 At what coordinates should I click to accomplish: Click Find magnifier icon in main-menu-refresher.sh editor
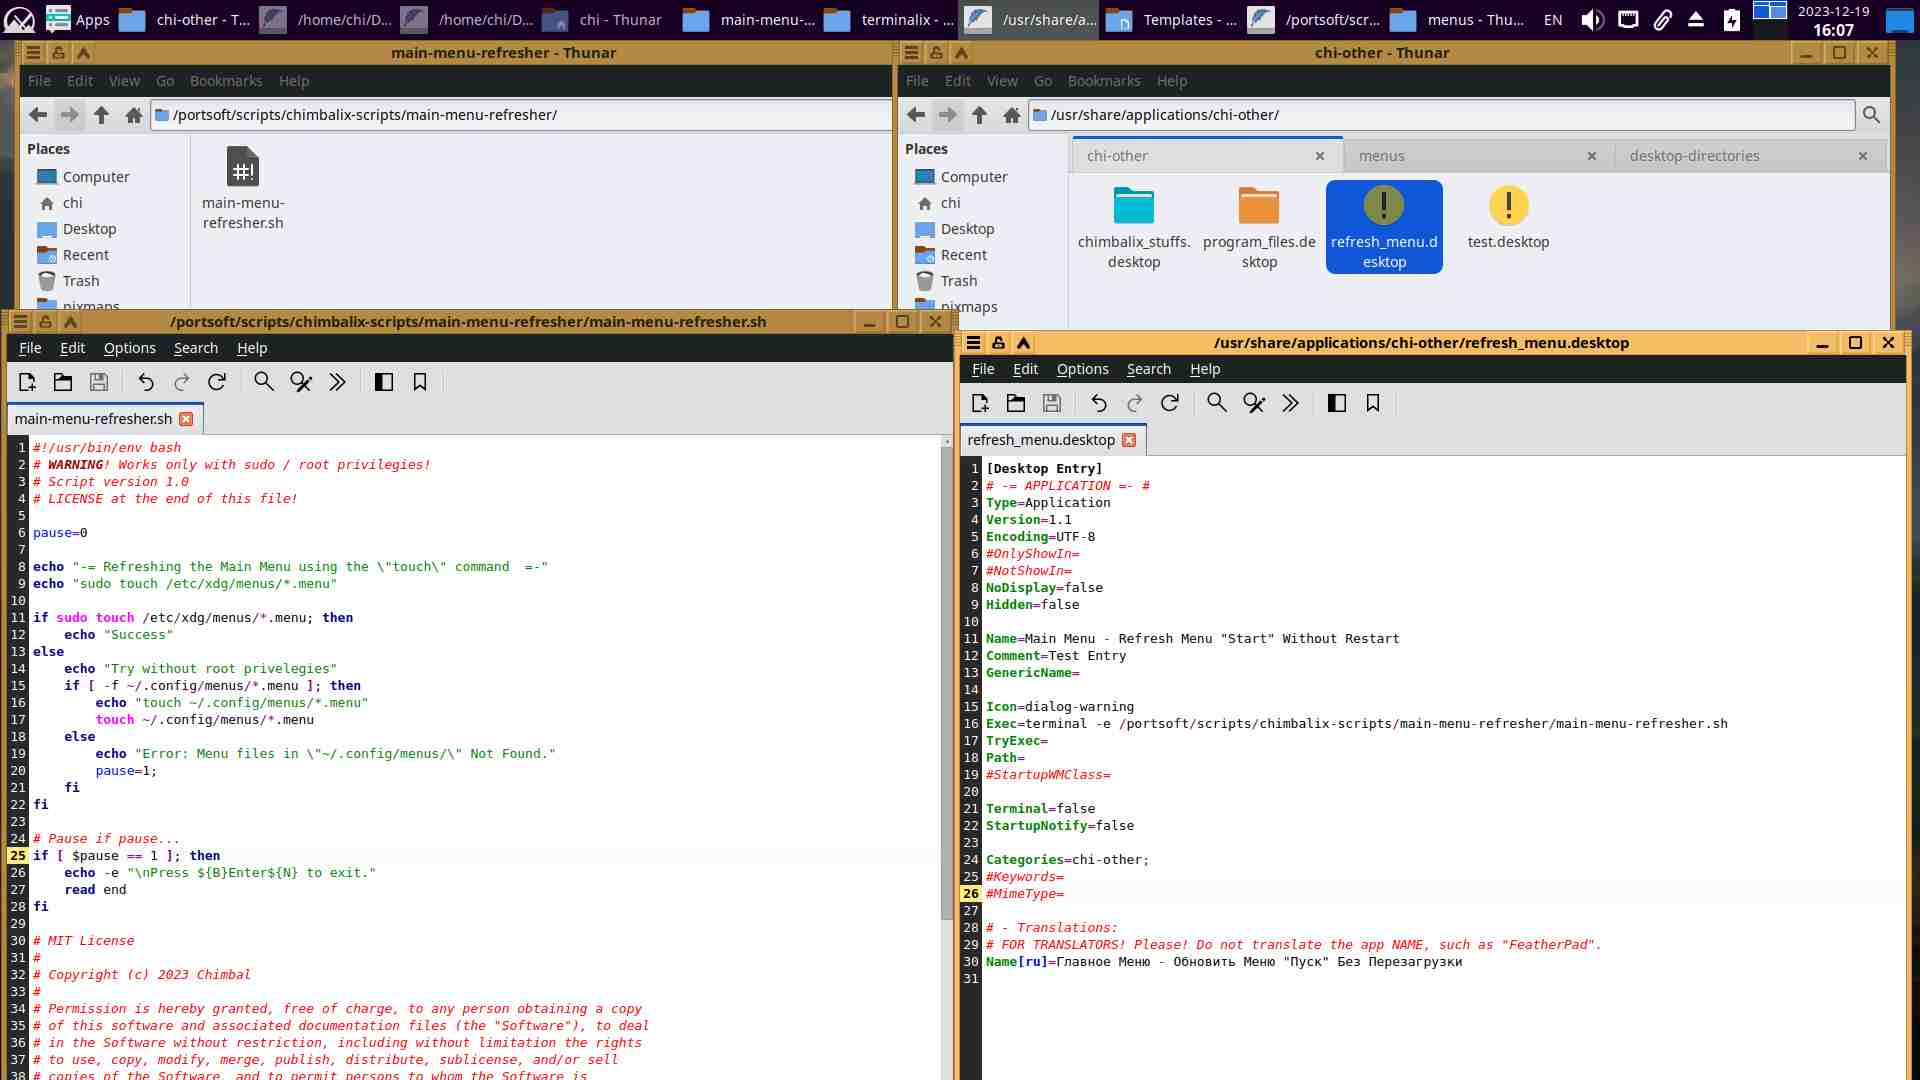click(x=264, y=382)
